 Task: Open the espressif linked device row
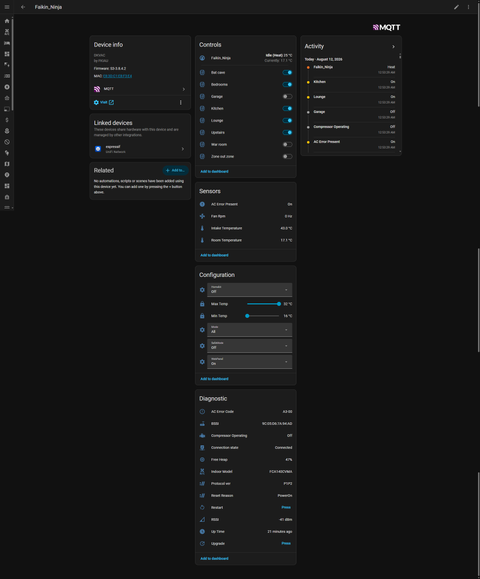[140, 149]
